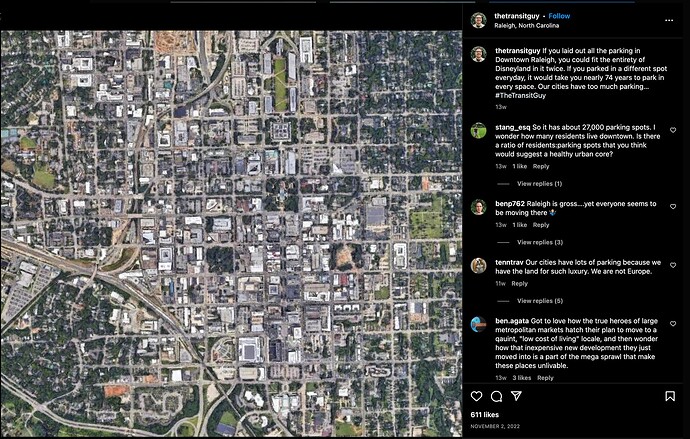The width and height of the screenshot is (690, 439).
Task: Open tenntrav username link
Action: [509, 262]
